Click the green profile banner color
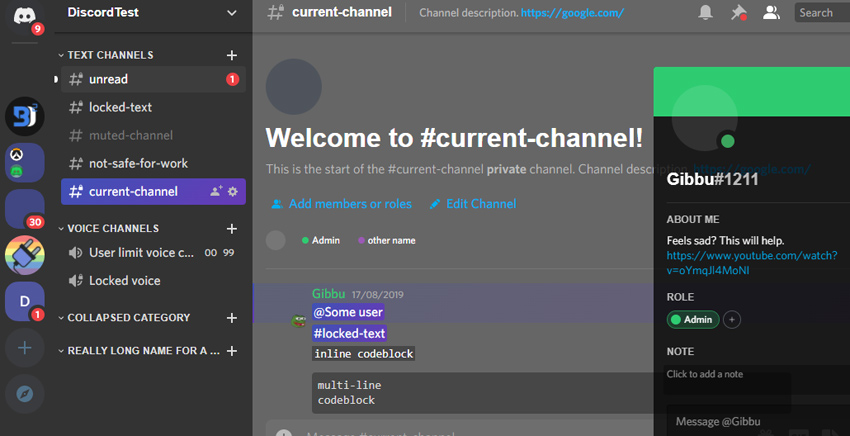The height and width of the screenshot is (436, 850). tap(752, 92)
